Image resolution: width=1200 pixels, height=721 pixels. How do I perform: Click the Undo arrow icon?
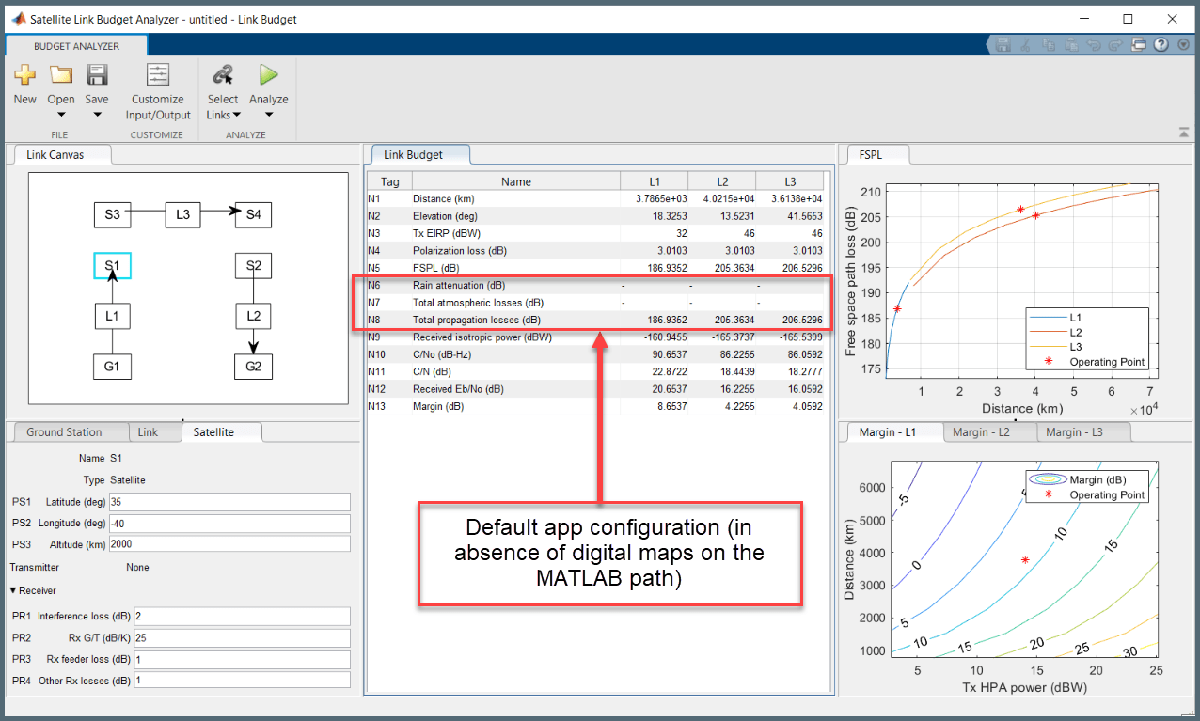tap(1094, 45)
